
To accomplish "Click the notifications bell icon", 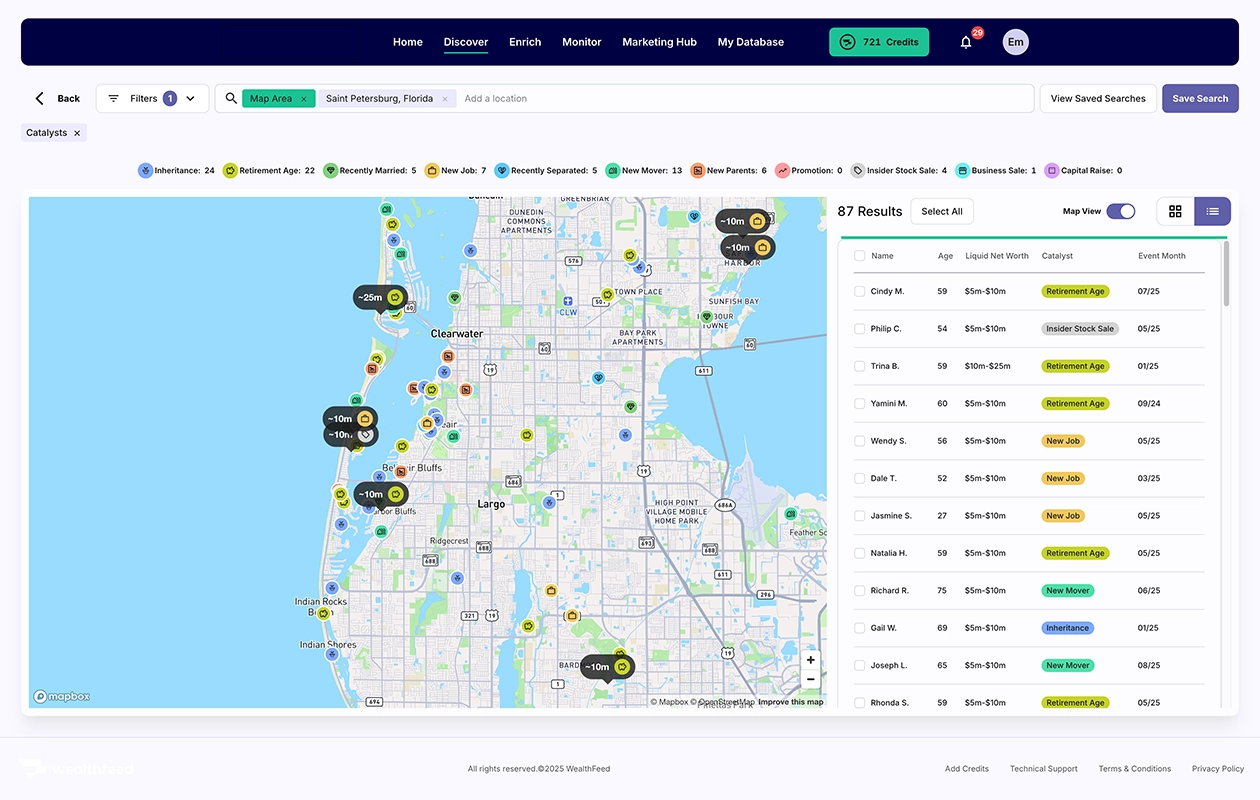I will 965,42.
